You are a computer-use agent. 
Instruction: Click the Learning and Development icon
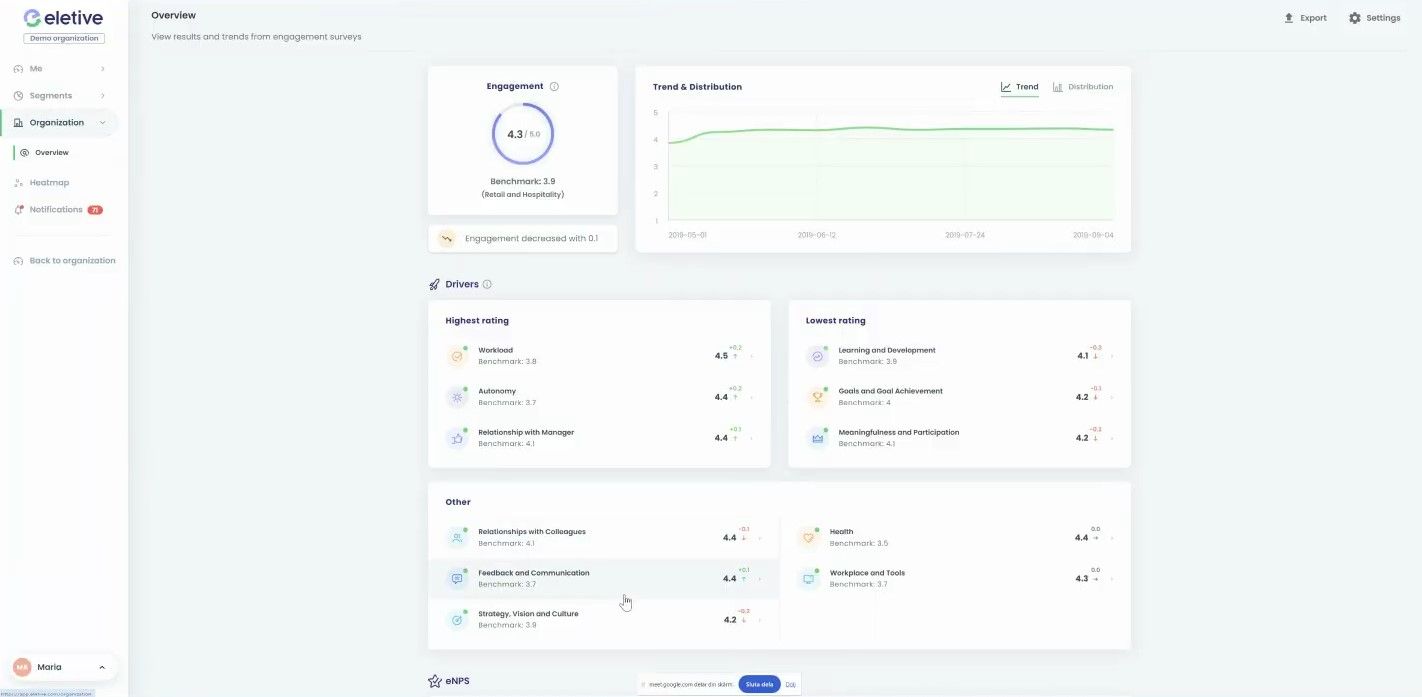click(817, 356)
